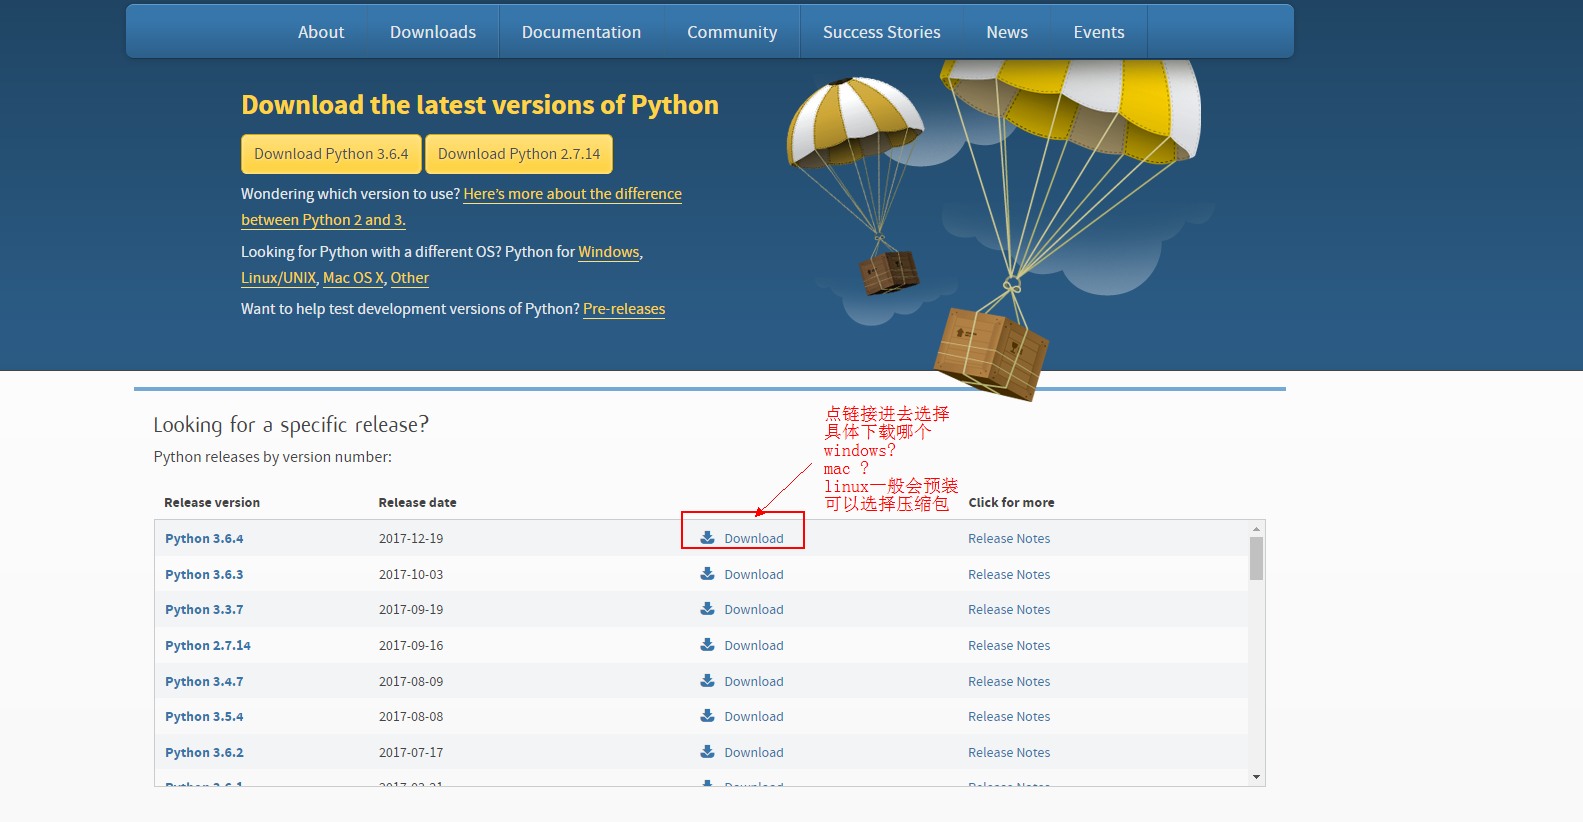Open the News menu
This screenshot has height=822, width=1583.
[x=1007, y=32]
